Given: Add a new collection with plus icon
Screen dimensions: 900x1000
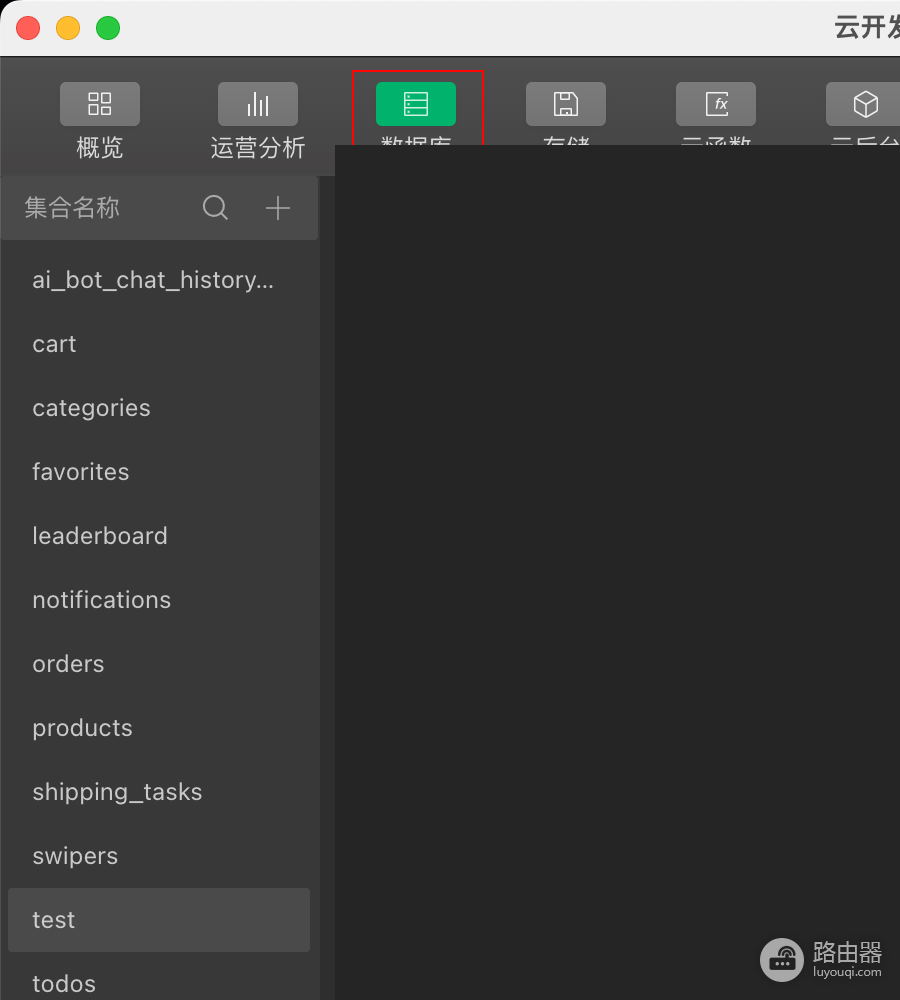Looking at the screenshot, I should click(x=278, y=208).
